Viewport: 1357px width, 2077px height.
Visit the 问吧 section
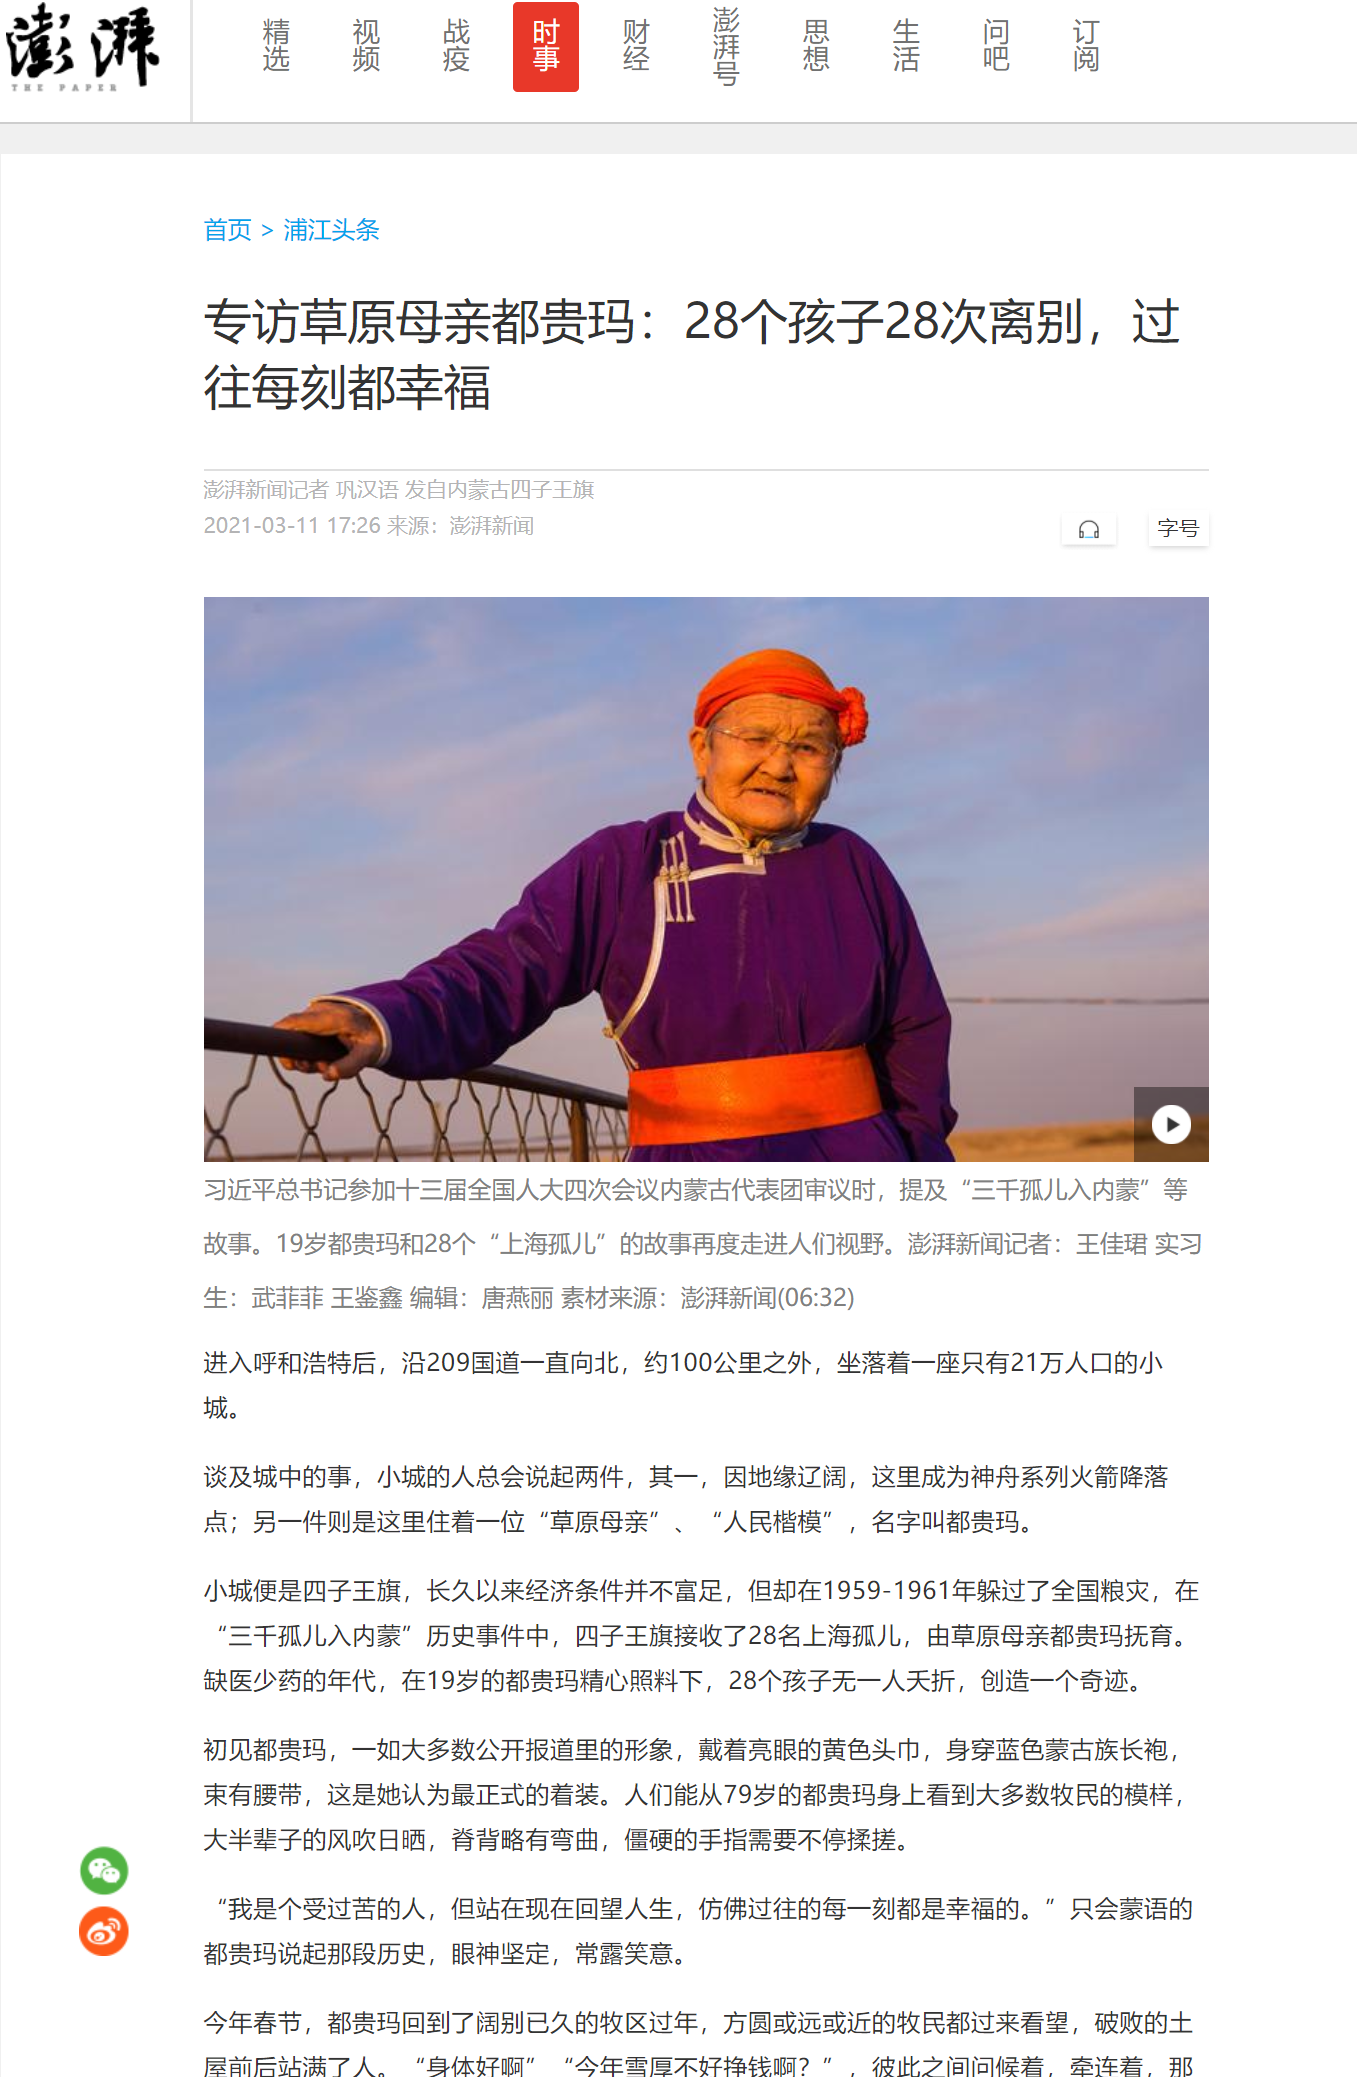tap(996, 47)
